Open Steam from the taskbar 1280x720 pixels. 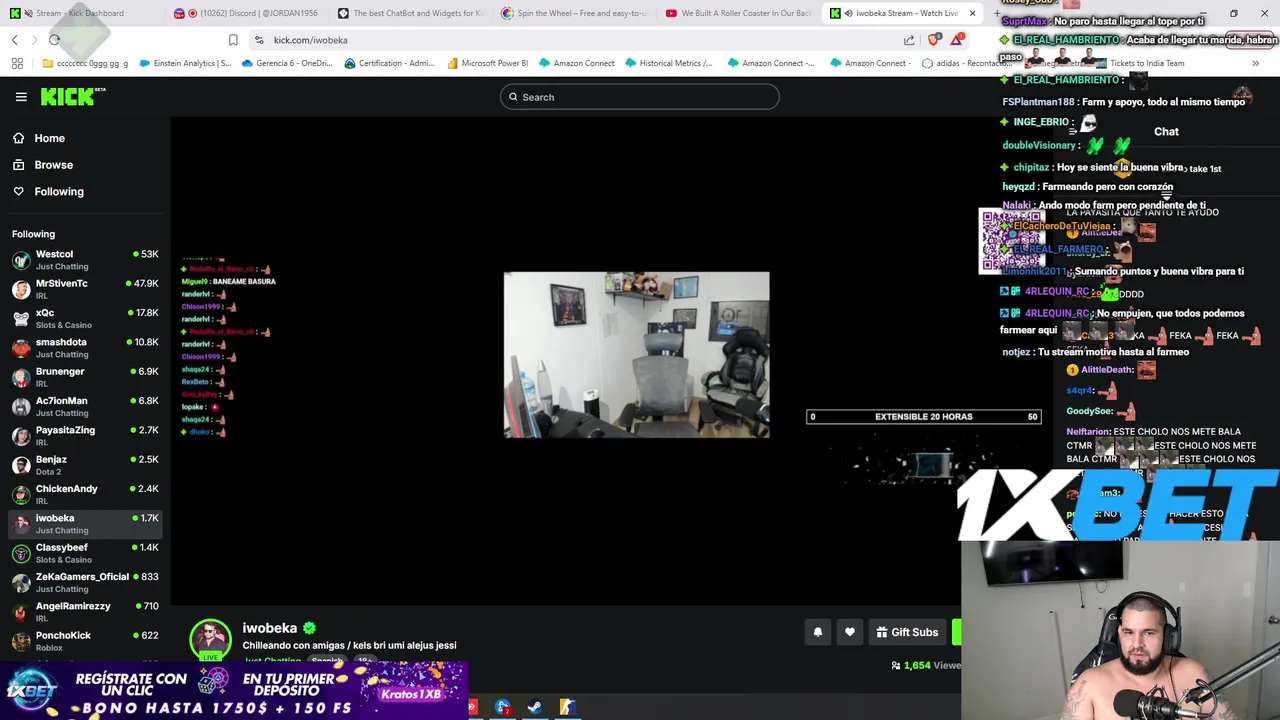[x=535, y=707]
